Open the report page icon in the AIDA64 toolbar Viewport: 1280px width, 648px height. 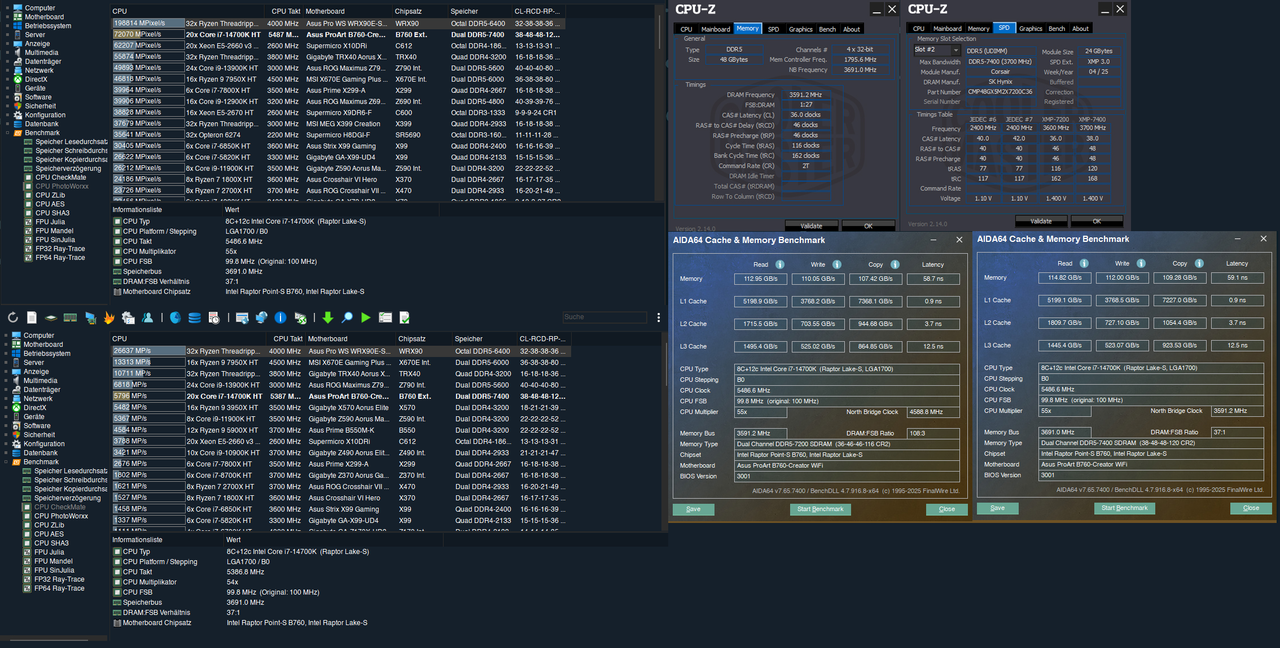coord(32,318)
